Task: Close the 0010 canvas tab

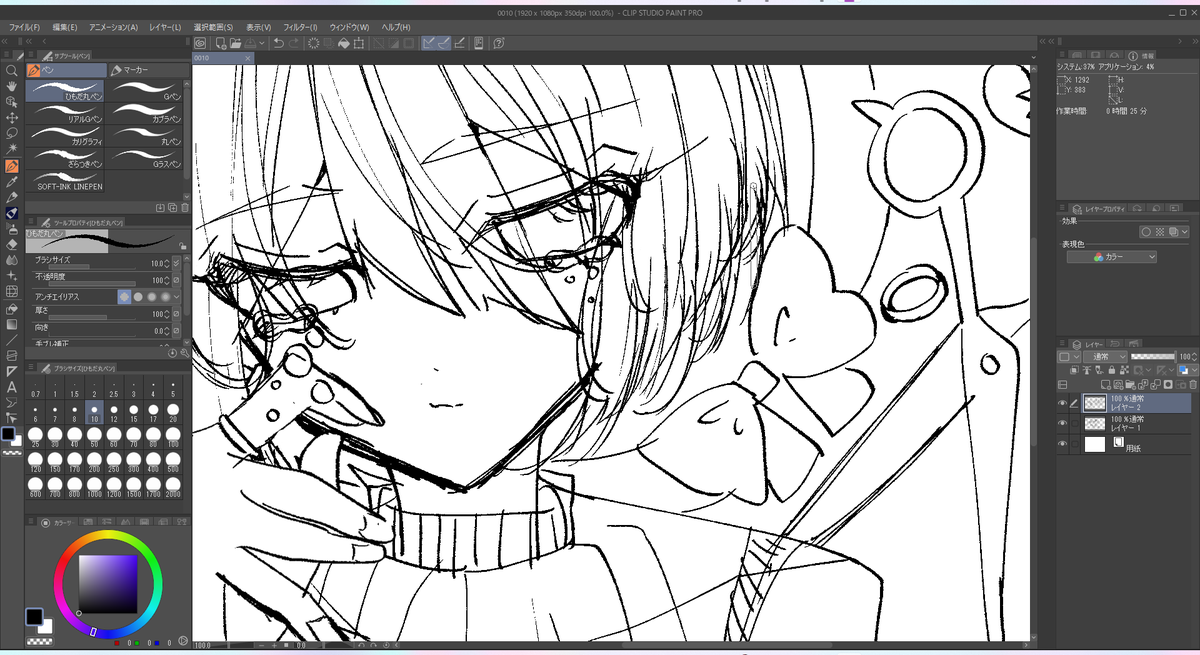Action: pos(249,59)
